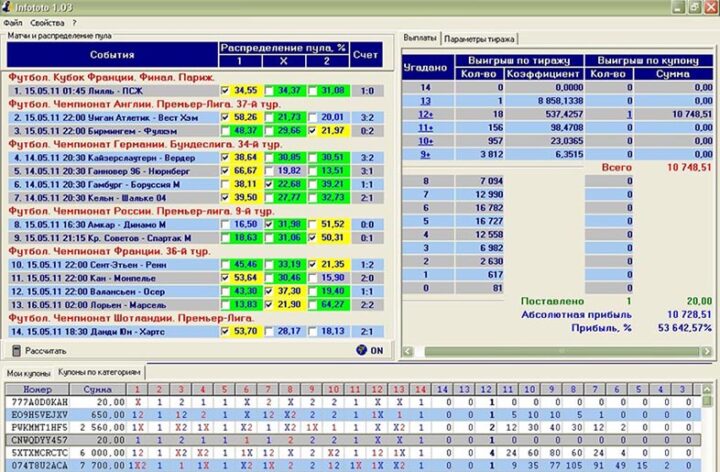Click the Infototo app icon in title bar

tap(9, 7)
